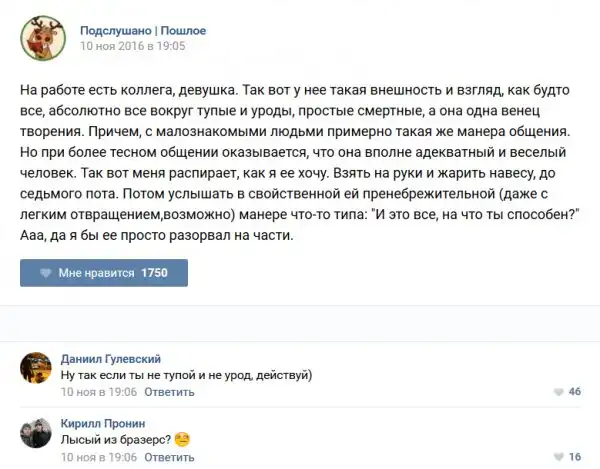Open Кирилл Пронин's avatar picture
600x469 pixels.
[36, 433]
